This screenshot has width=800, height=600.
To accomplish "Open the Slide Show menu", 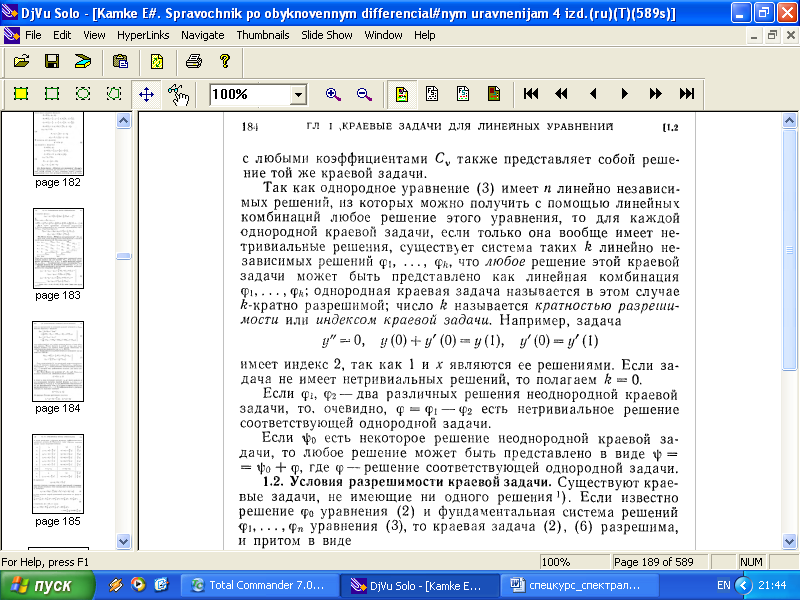I will pyautogui.click(x=327, y=35).
